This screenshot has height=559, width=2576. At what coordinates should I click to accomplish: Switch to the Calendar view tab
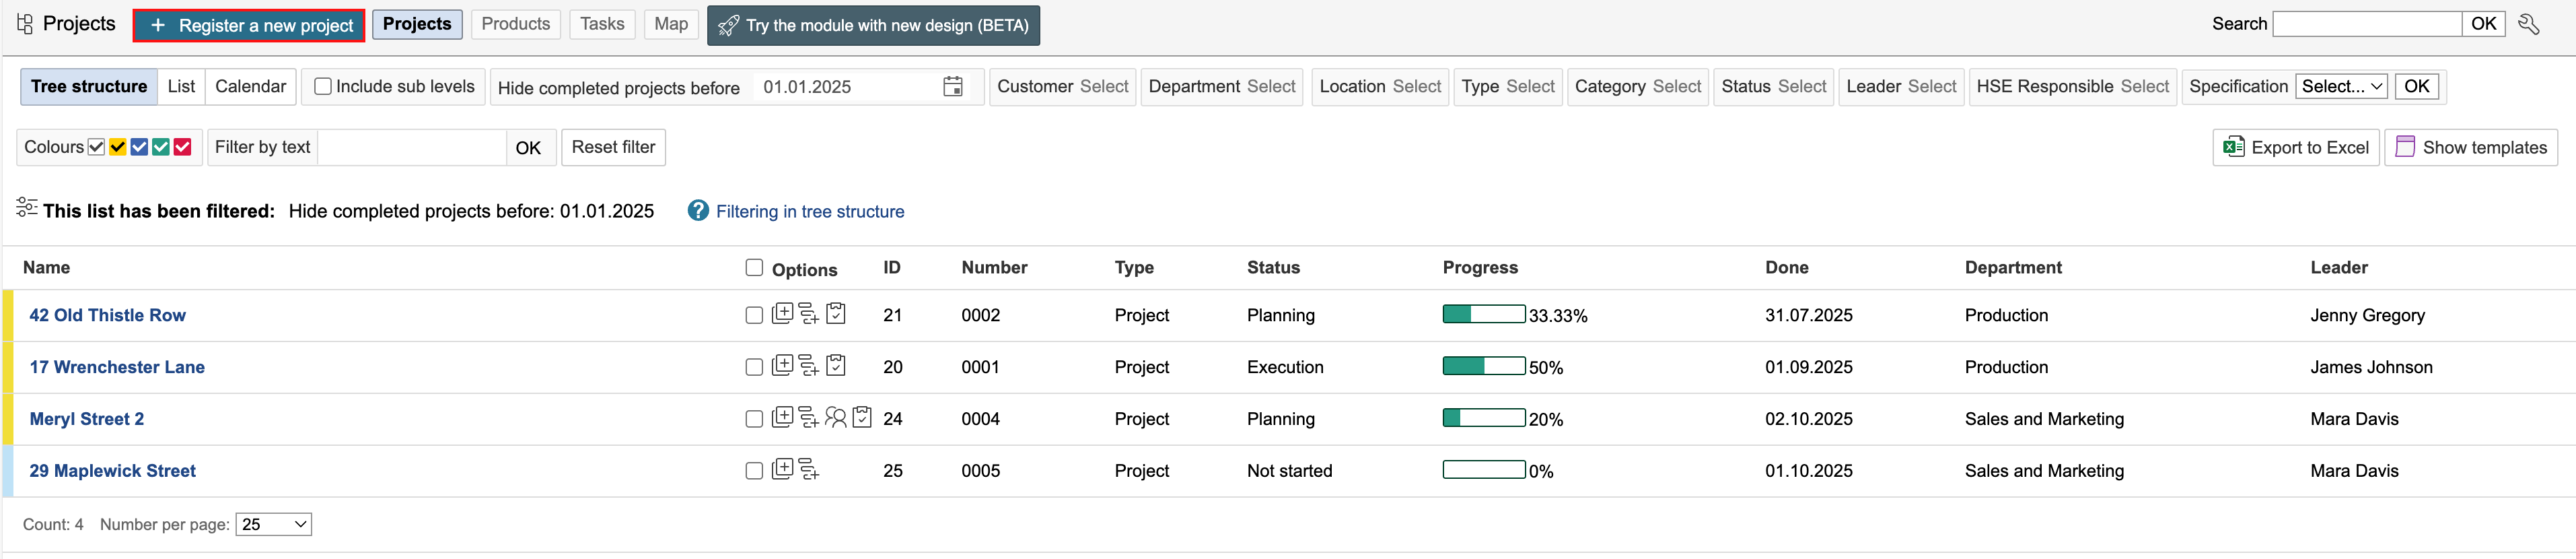(x=250, y=87)
